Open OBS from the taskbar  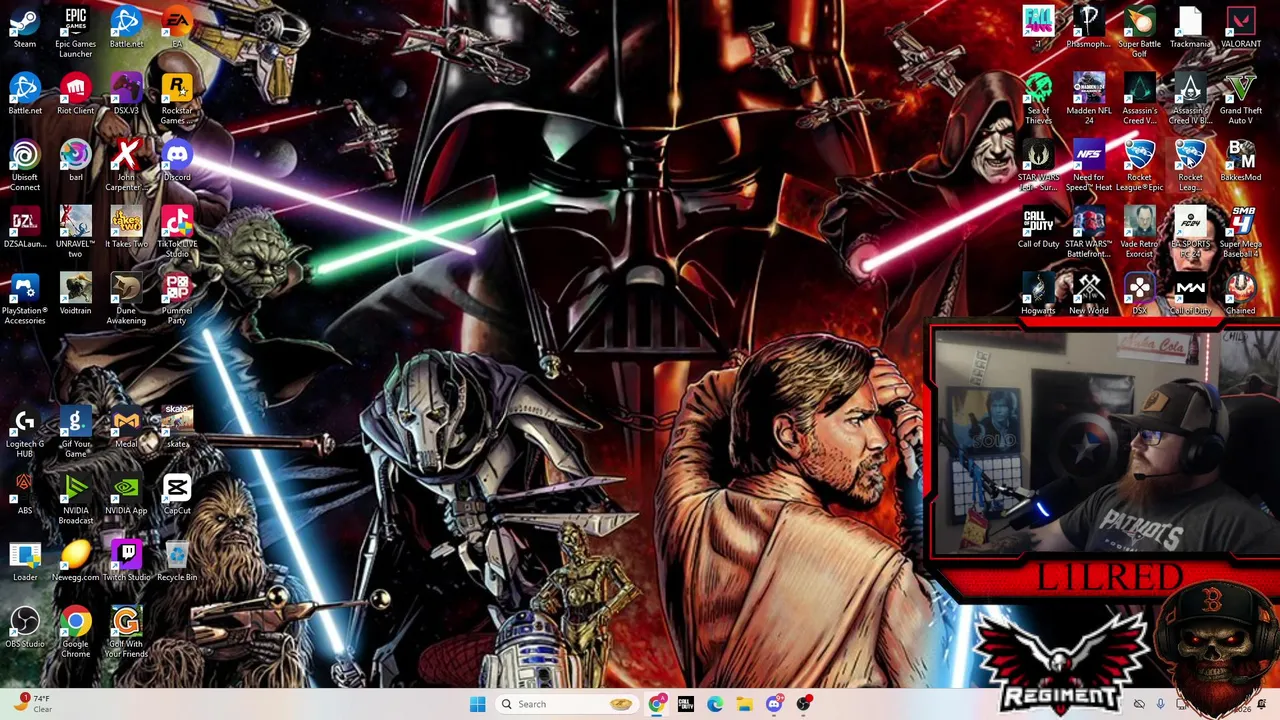[x=804, y=704]
